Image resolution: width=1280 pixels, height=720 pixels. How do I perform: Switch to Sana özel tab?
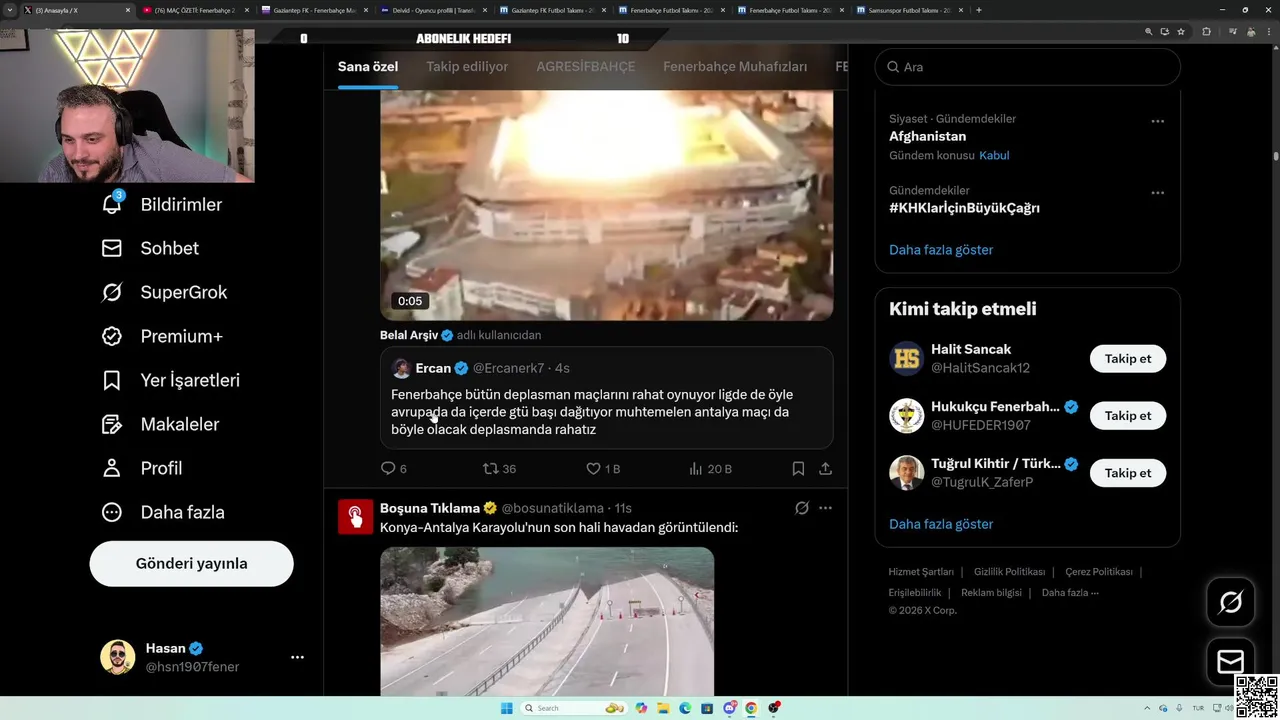click(x=368, y=67)
